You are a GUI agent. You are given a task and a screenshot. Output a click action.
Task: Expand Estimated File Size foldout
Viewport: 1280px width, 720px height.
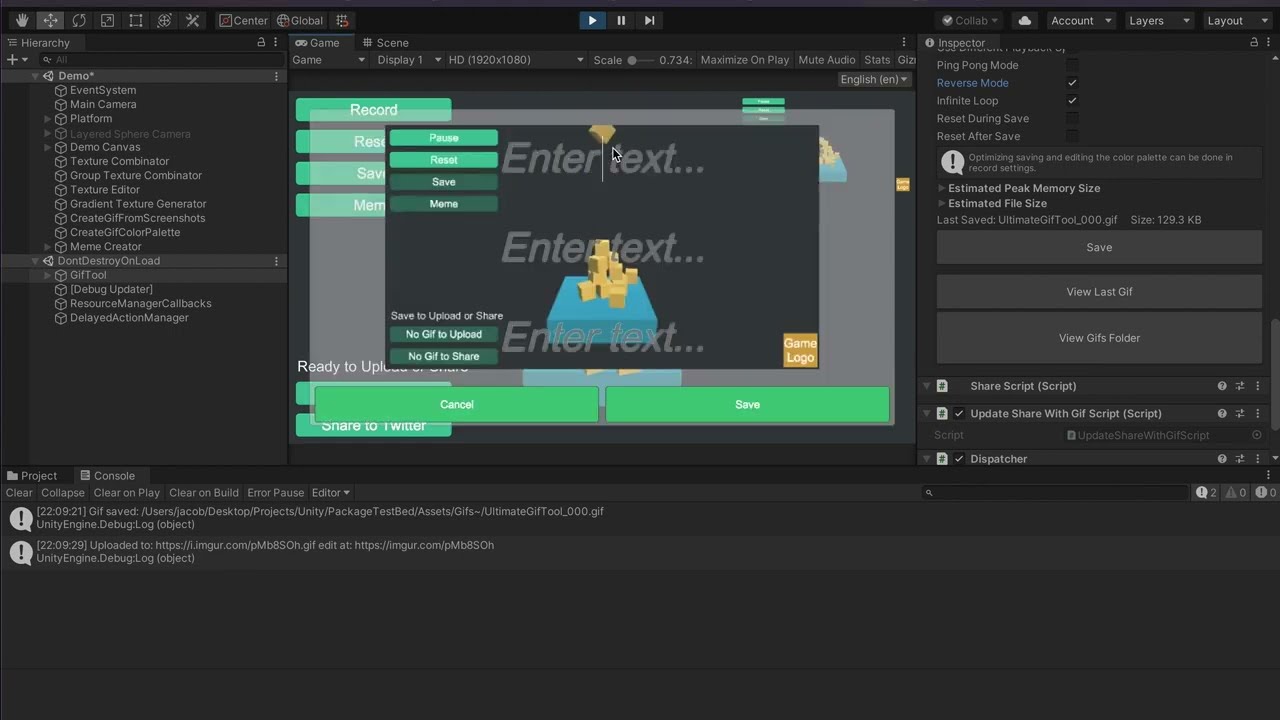[x=942, y=203]
